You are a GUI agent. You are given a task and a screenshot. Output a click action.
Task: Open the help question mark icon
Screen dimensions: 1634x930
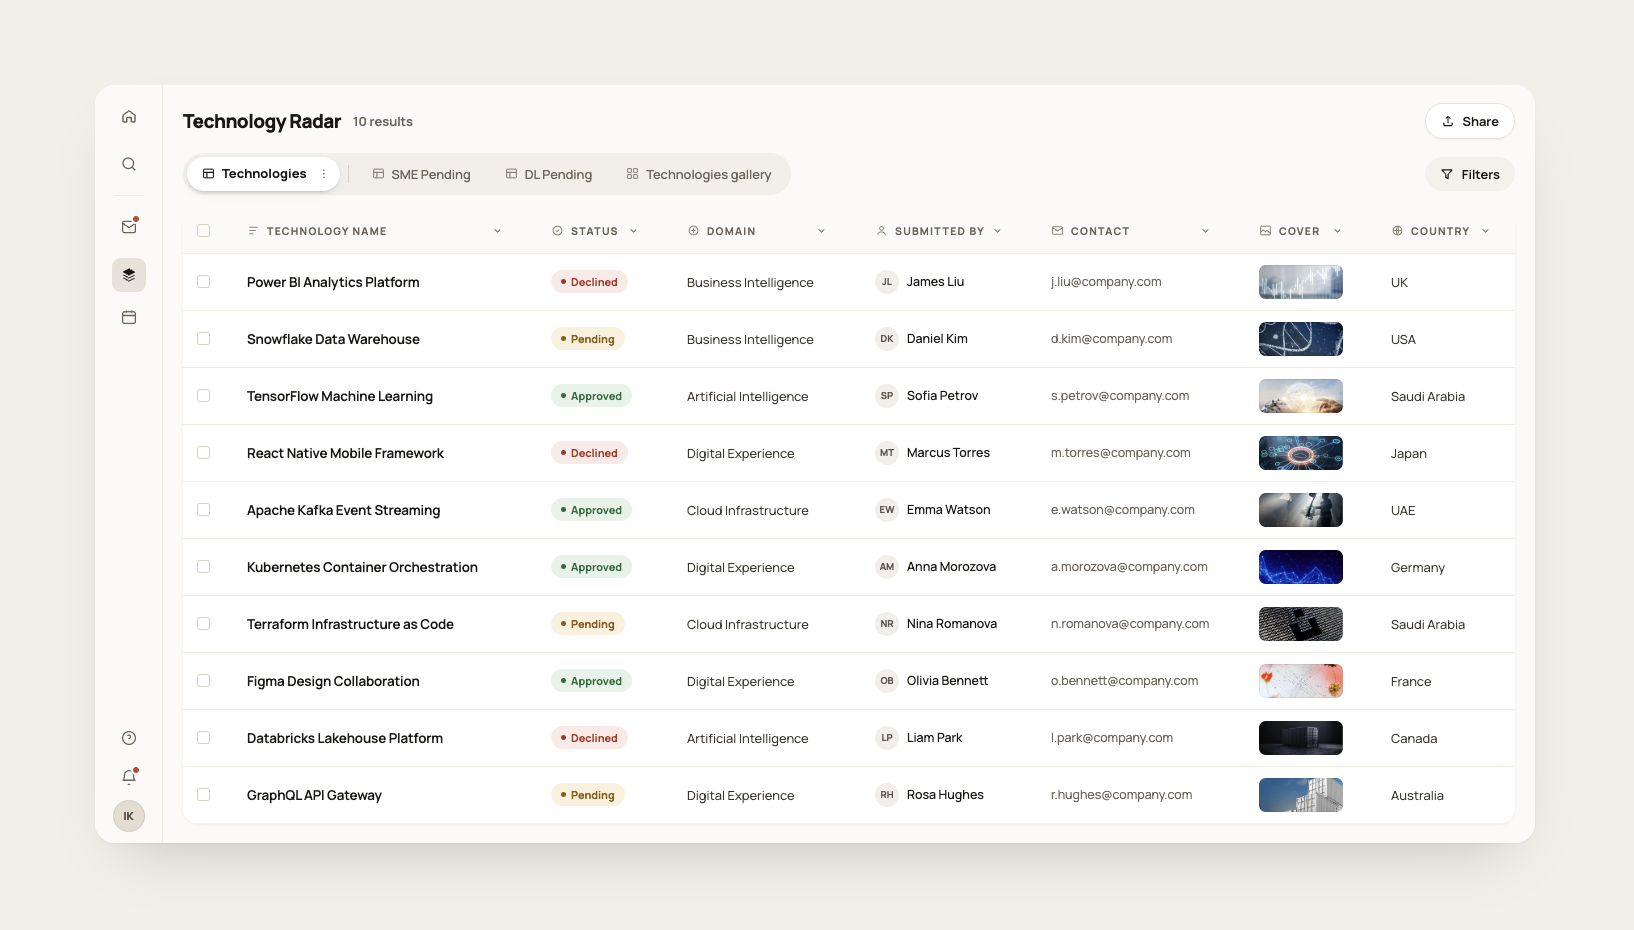129,738
